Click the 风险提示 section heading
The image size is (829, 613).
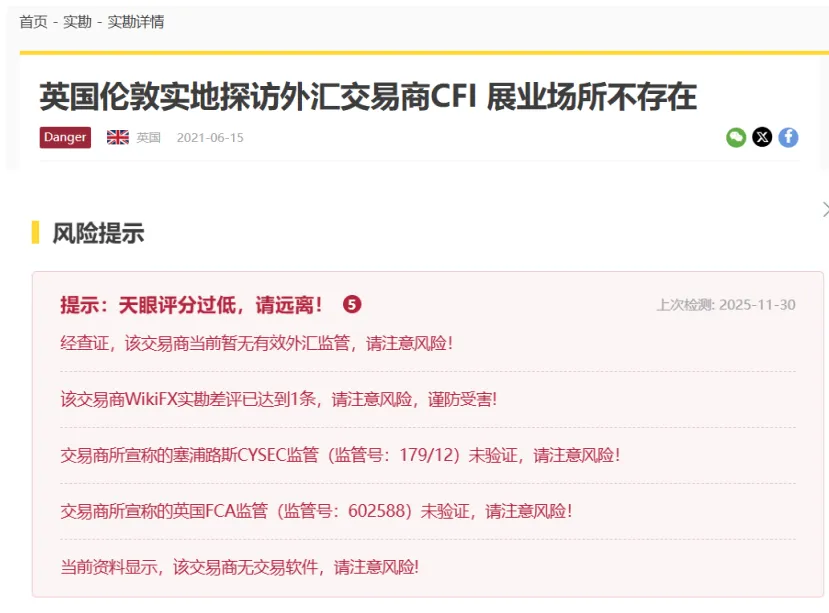pos(98,233)
